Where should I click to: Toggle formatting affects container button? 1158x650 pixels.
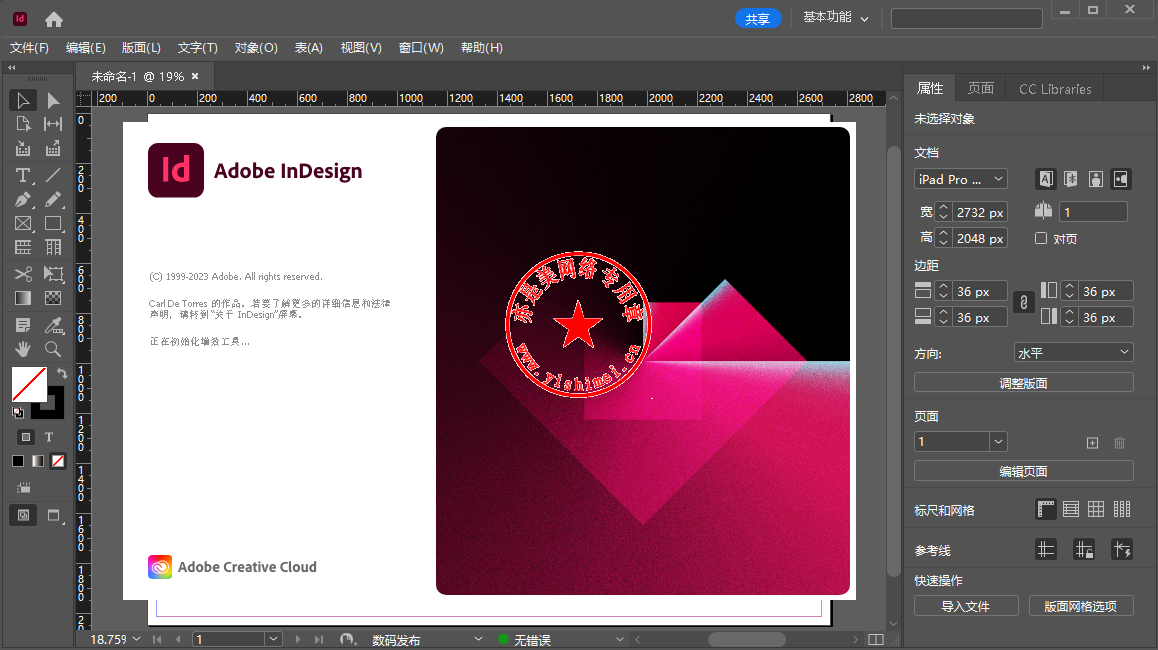25,437
